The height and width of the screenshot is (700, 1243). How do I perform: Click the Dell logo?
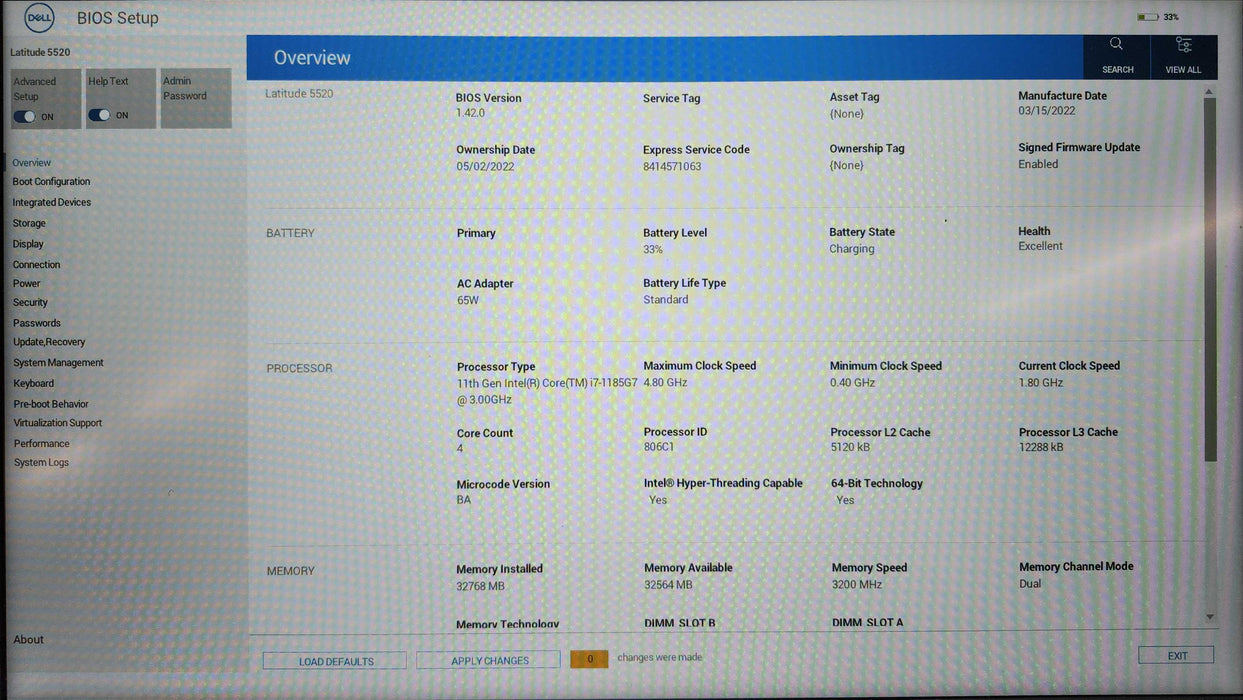point(39,17)
